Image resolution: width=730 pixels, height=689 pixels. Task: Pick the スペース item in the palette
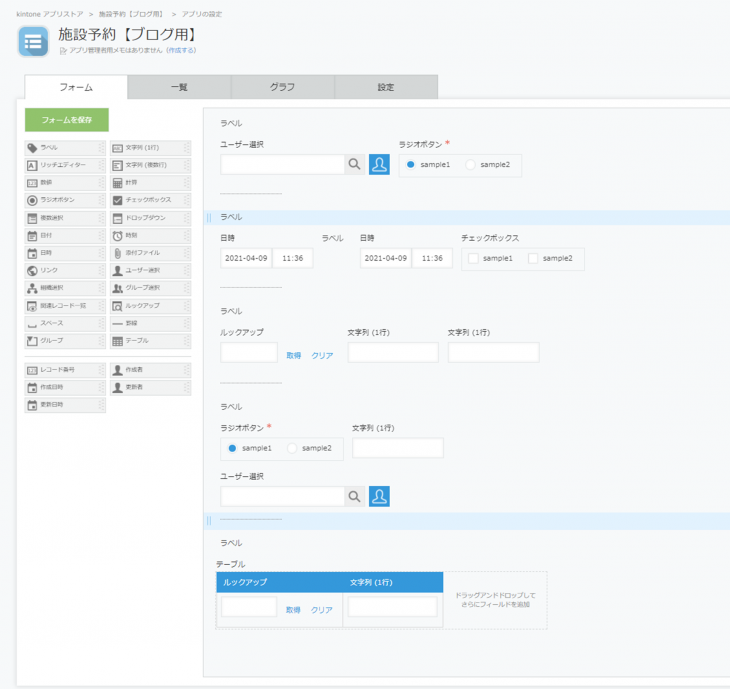[x=65, y=323]
